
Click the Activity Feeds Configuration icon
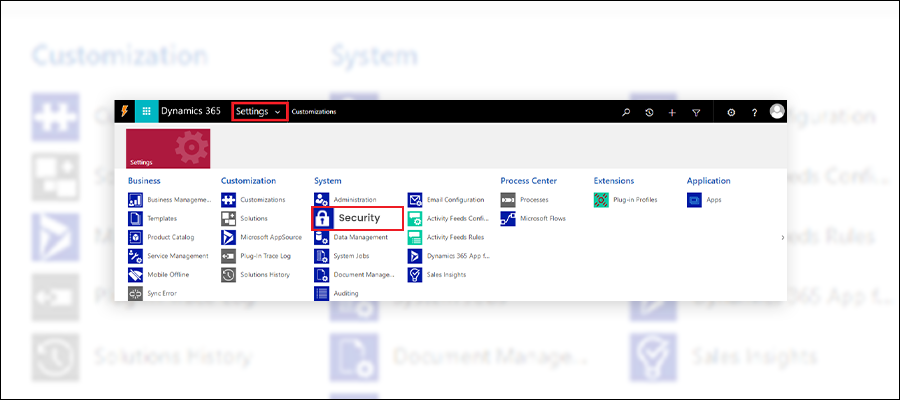(414, 219)
